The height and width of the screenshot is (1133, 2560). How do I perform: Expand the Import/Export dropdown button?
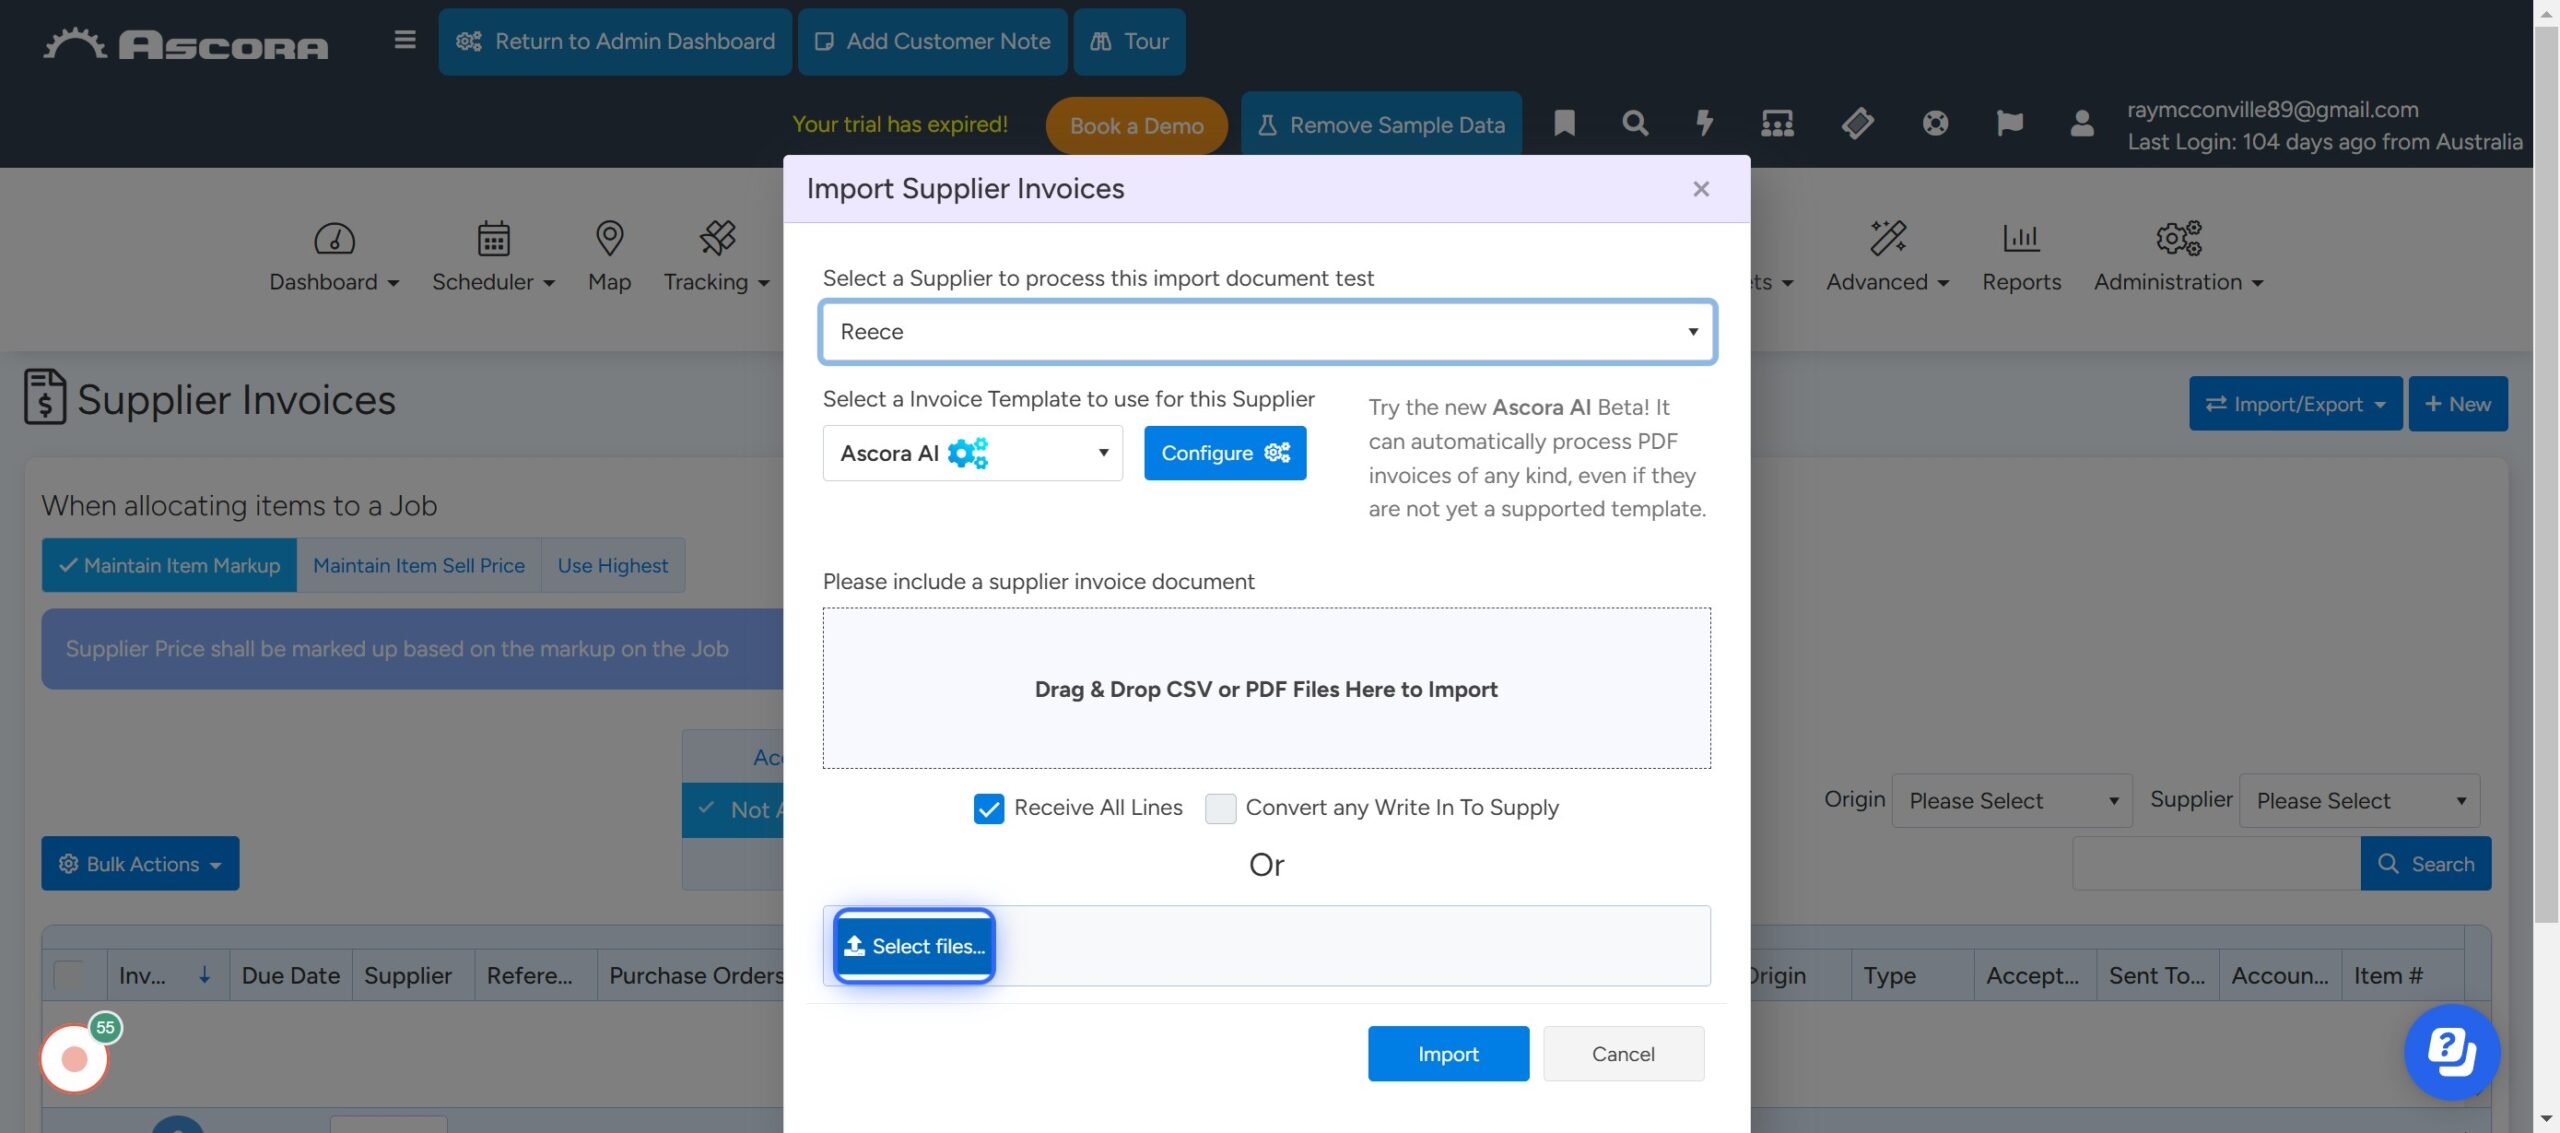point(2295,404)
